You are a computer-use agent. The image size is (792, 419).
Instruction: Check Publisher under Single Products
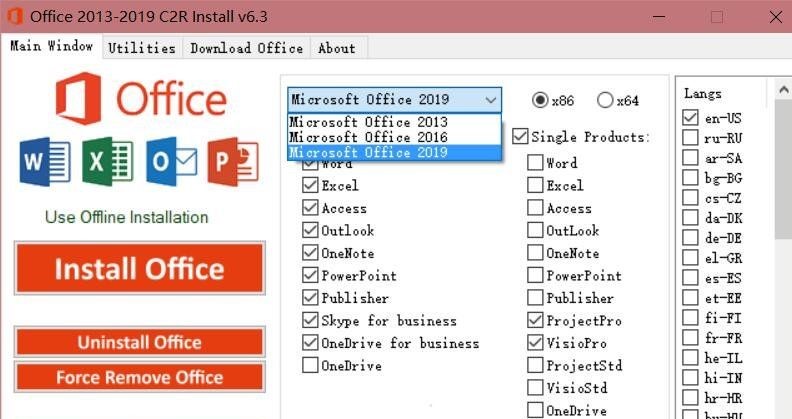535,297
